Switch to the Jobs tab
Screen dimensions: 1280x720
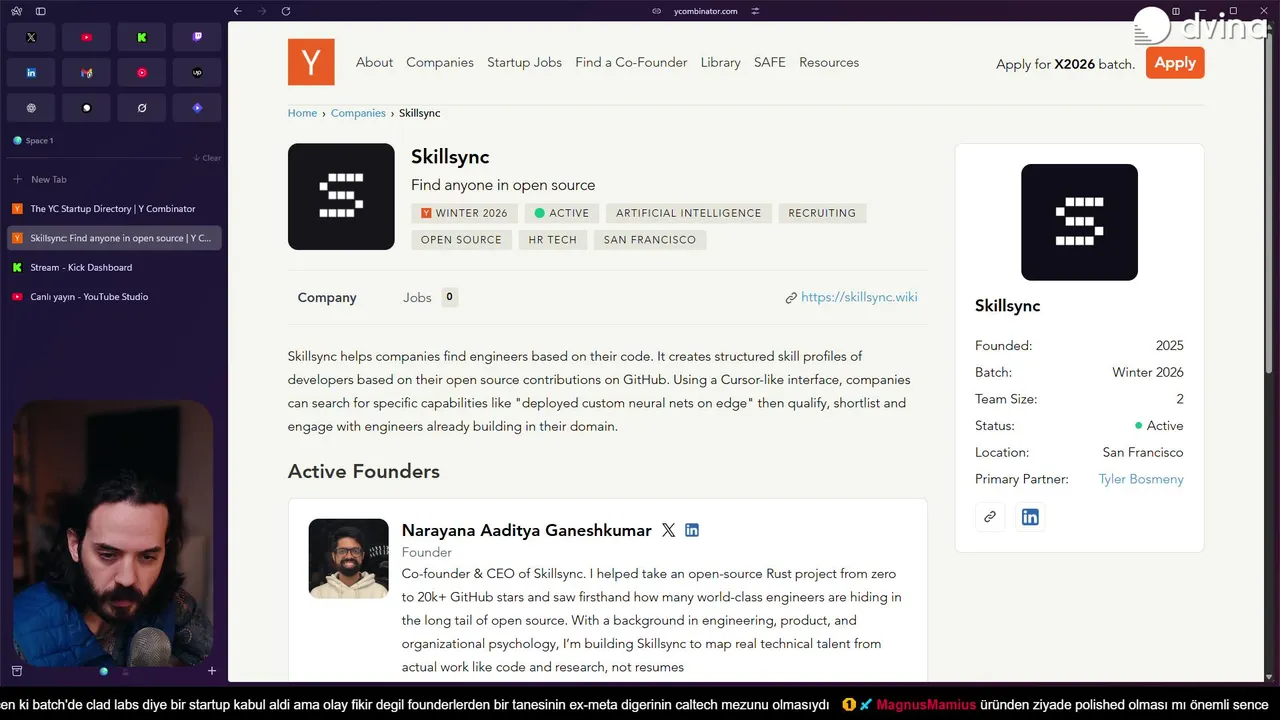417,298
